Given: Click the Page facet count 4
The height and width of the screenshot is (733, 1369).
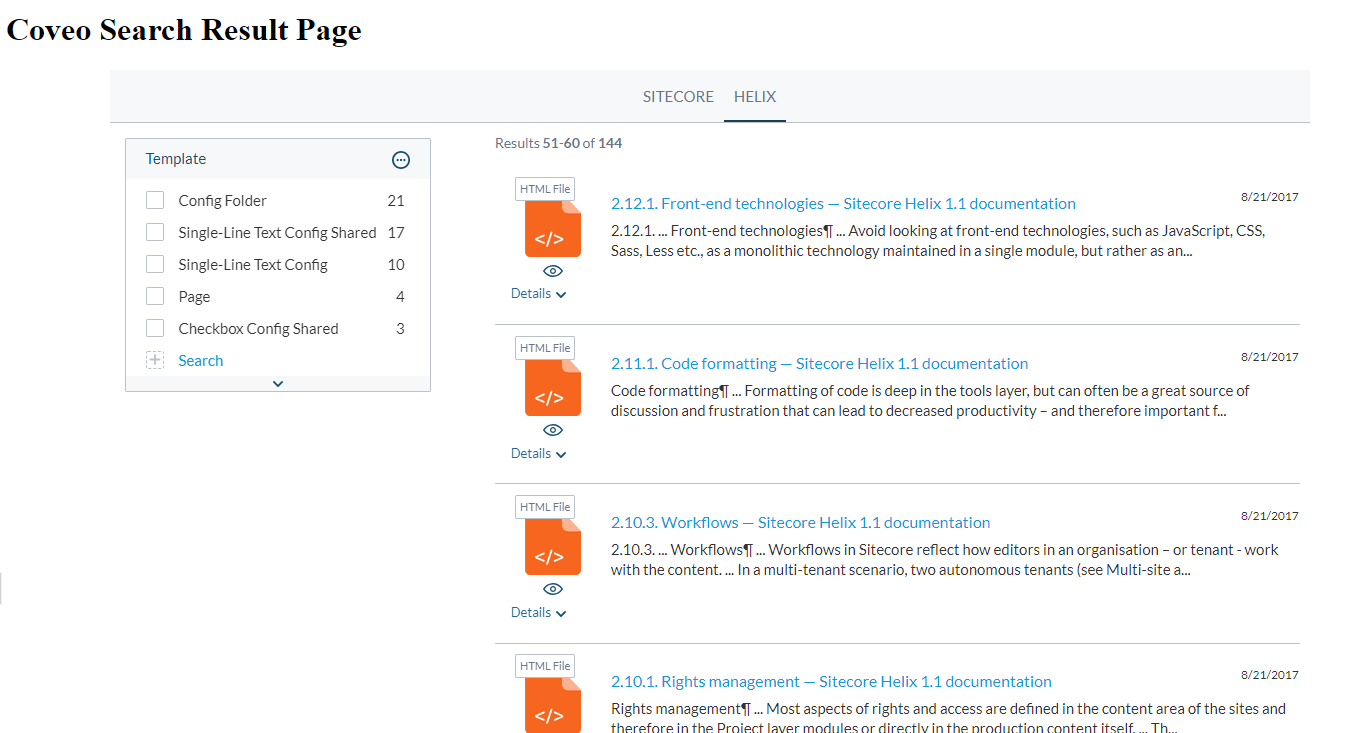Looking at the screenshot, I should pyautogui.click(x=400, y=297).
